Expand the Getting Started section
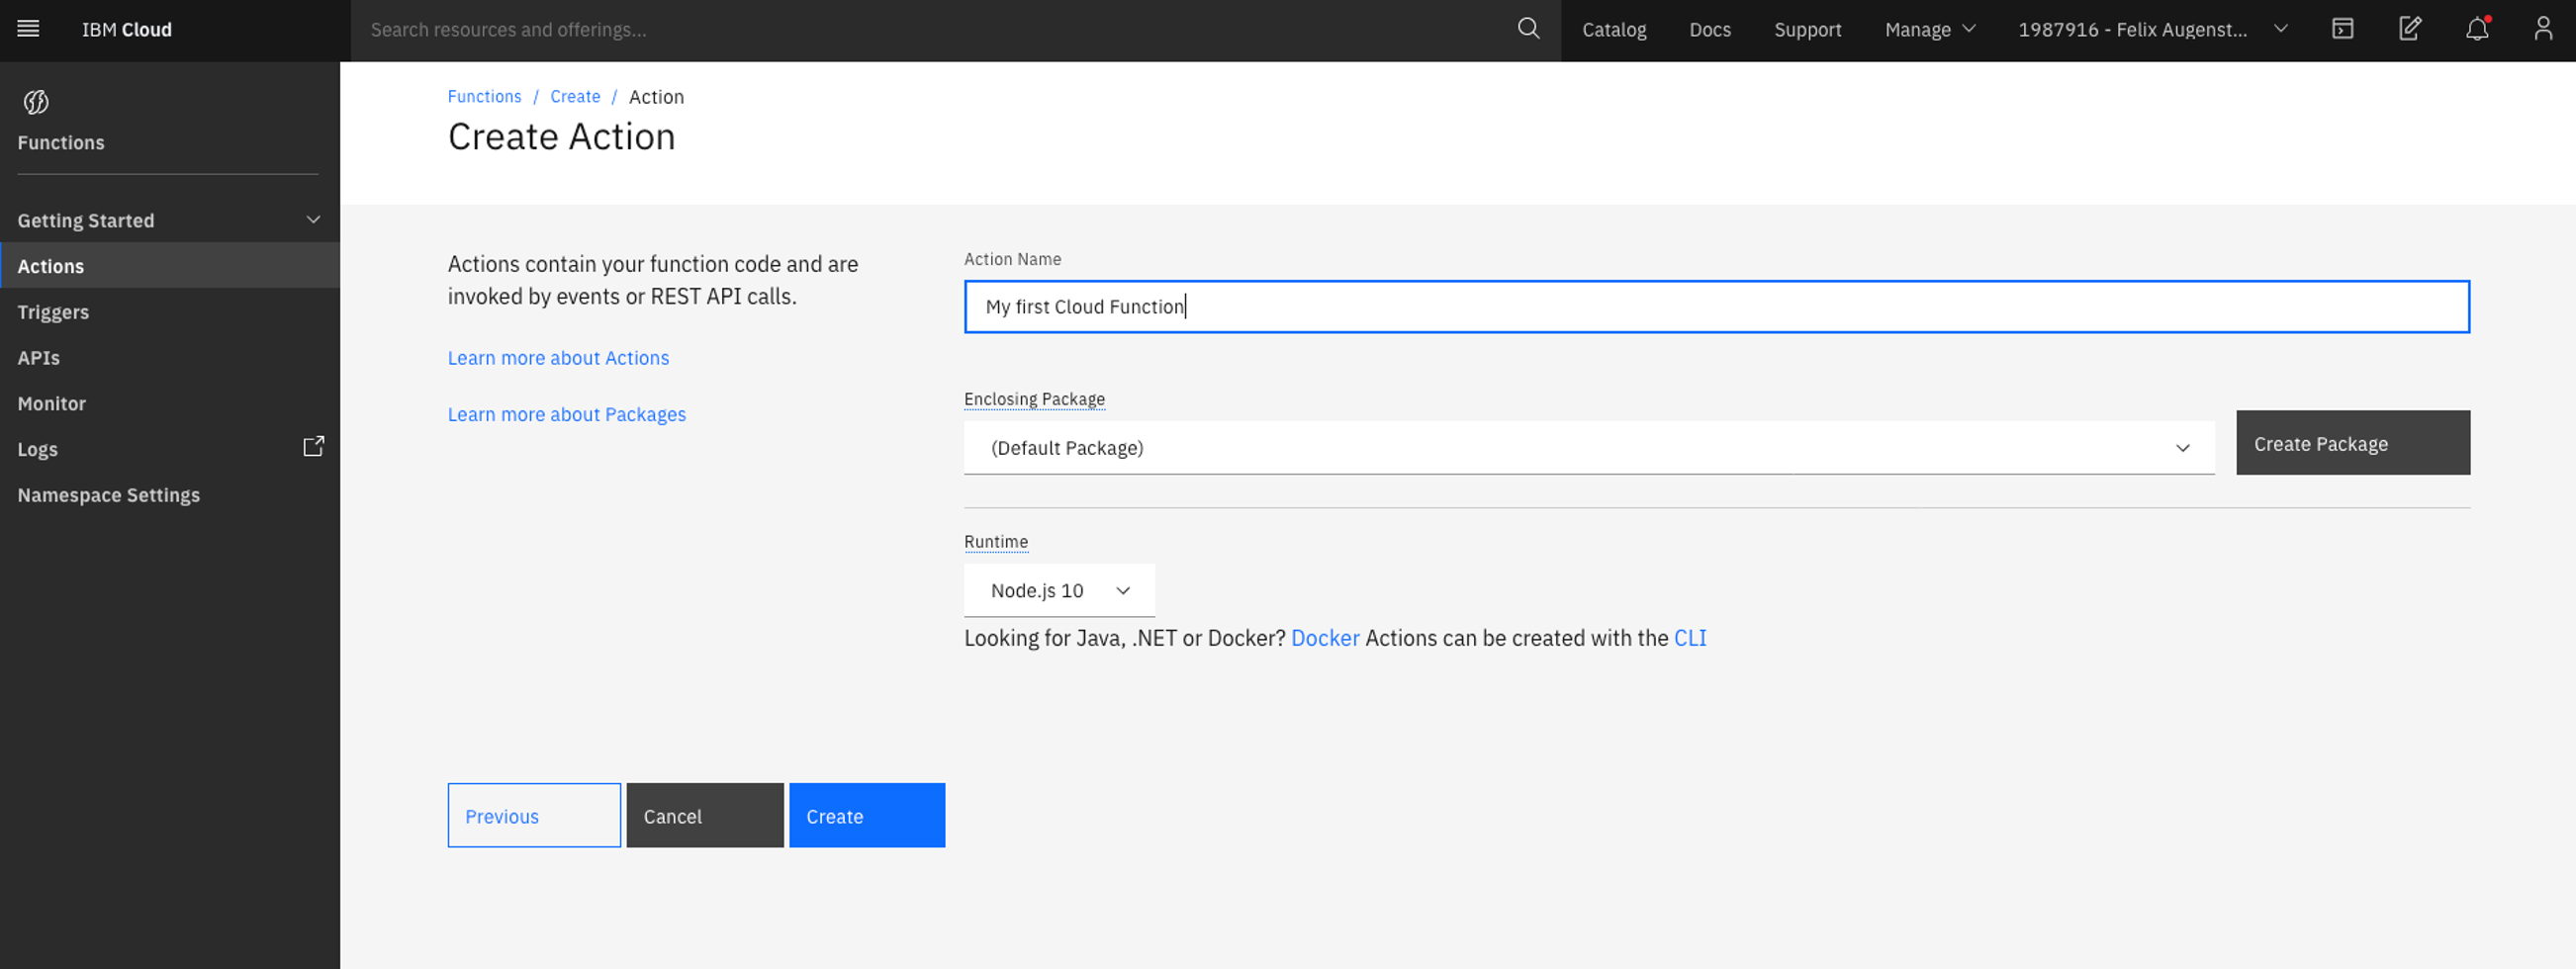Screen dimensions: 2576x969 (313, 220)
